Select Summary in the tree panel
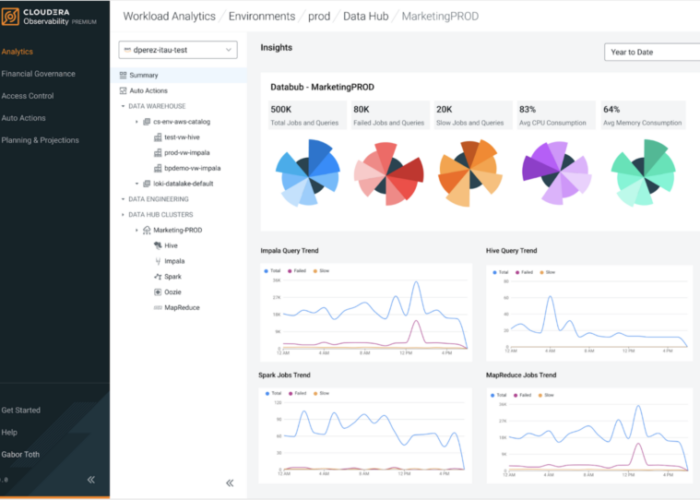The image size is (700, 500). pos(179,75)
